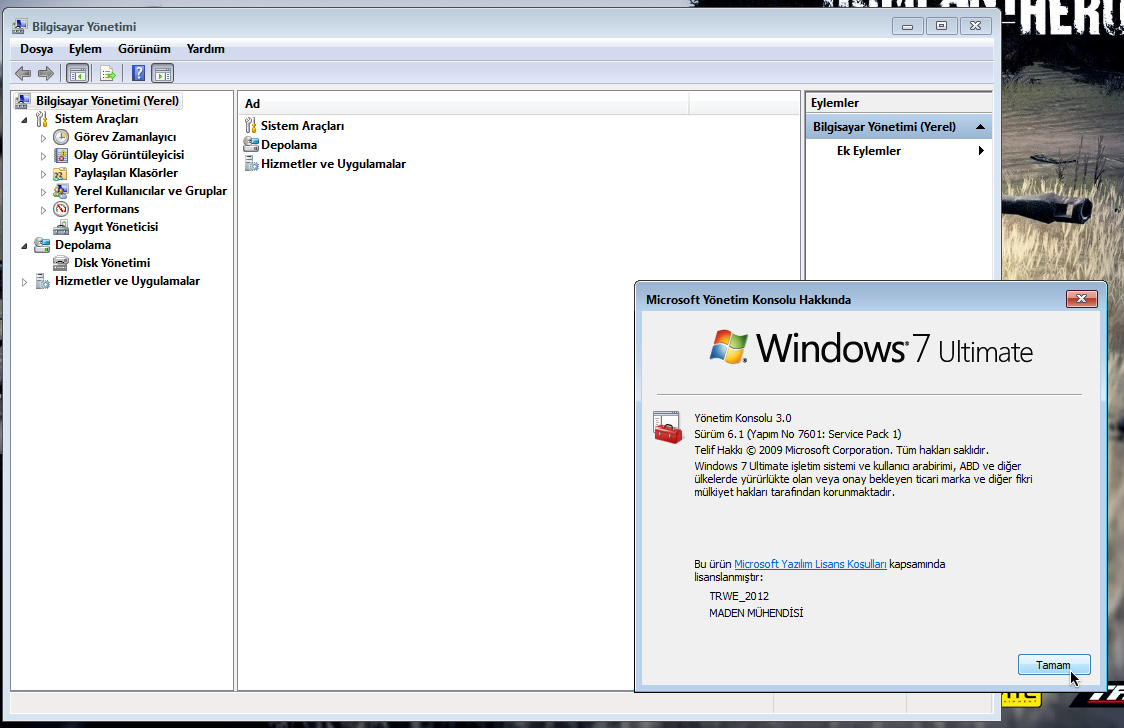
Task: Click Ek Eylemler in the Eylemler pane
Action: (869, 150)
